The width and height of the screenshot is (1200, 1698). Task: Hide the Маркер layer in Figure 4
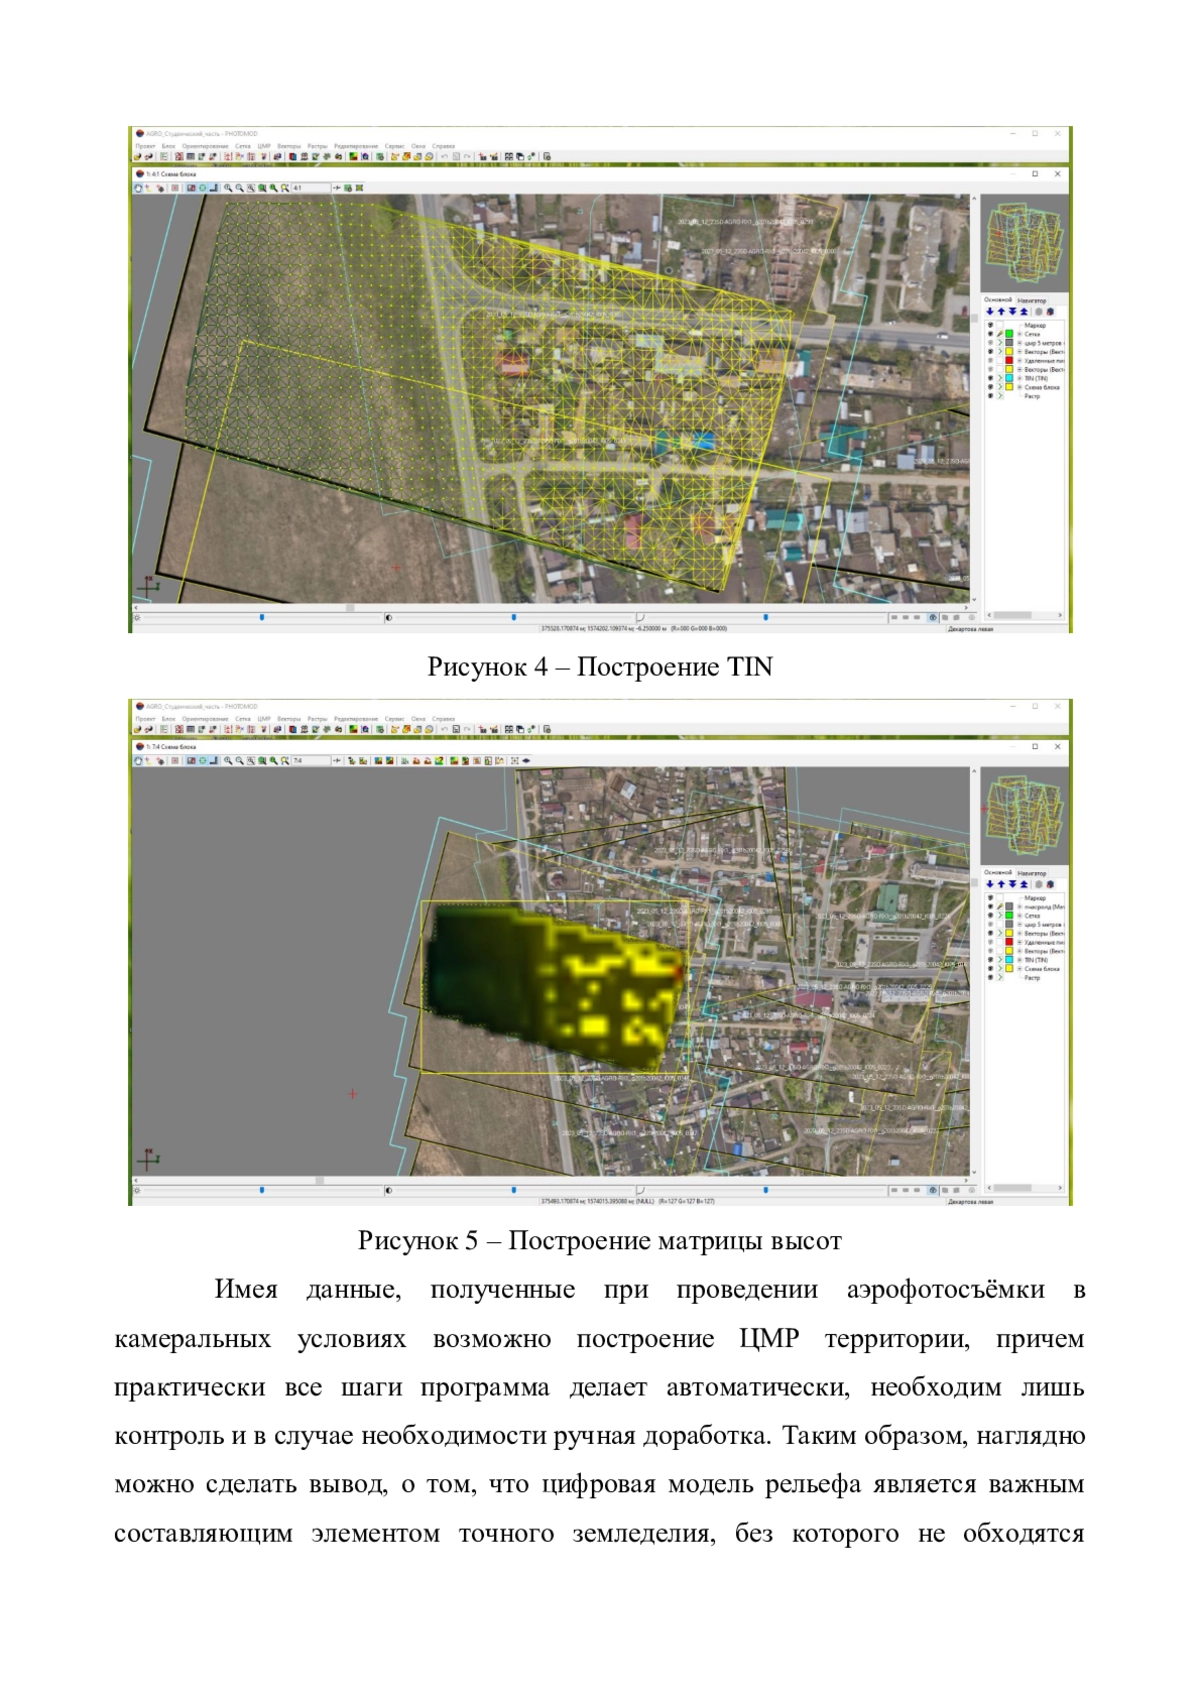click(991, 325)
